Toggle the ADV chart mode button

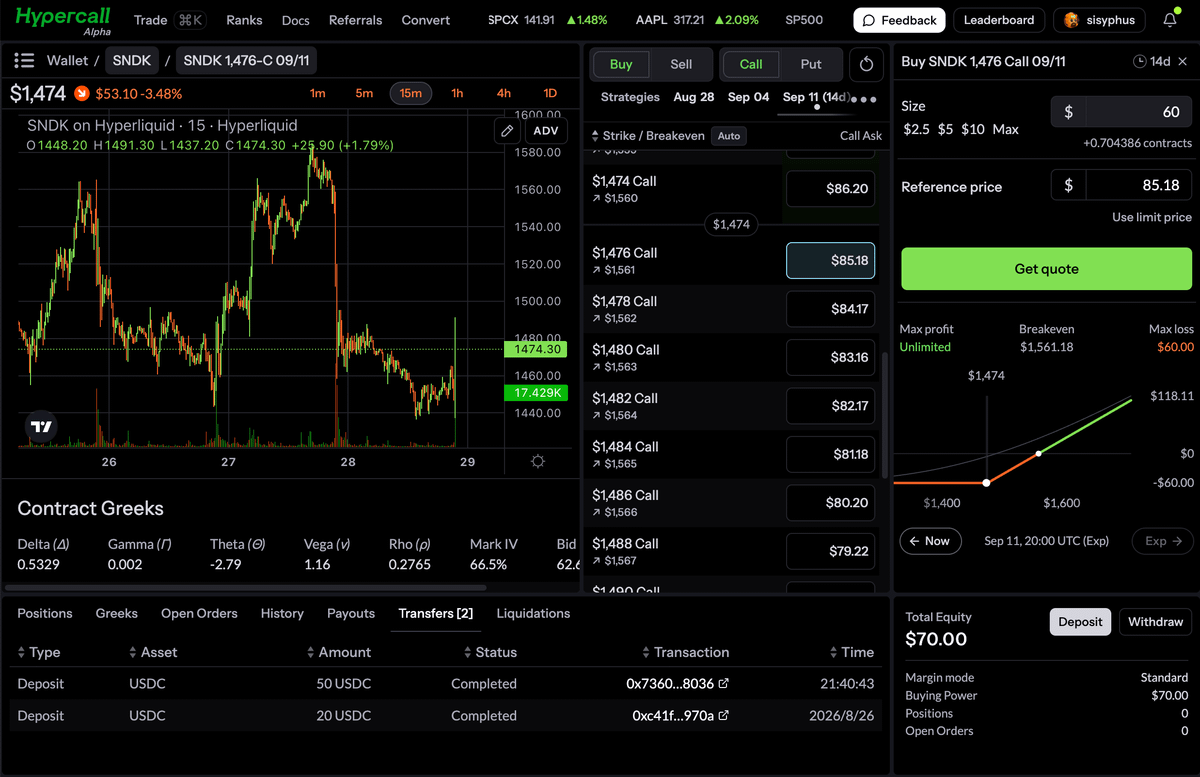546,131
